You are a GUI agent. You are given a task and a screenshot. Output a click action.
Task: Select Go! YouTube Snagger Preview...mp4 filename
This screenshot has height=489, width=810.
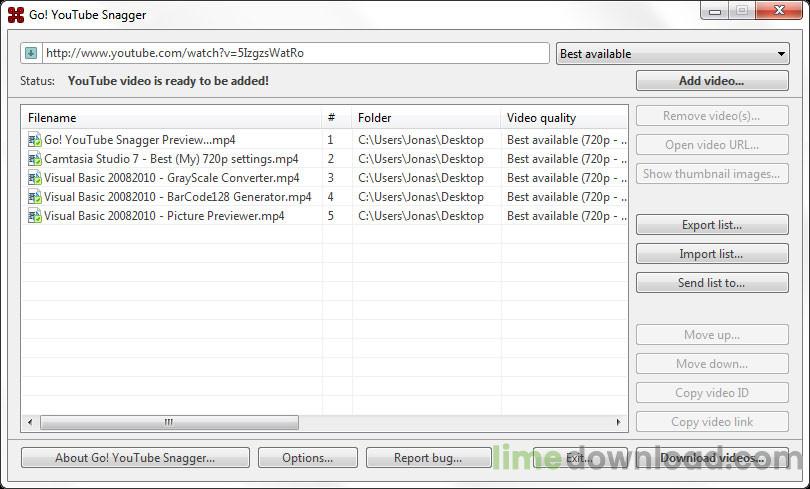(x=139, y=140)
